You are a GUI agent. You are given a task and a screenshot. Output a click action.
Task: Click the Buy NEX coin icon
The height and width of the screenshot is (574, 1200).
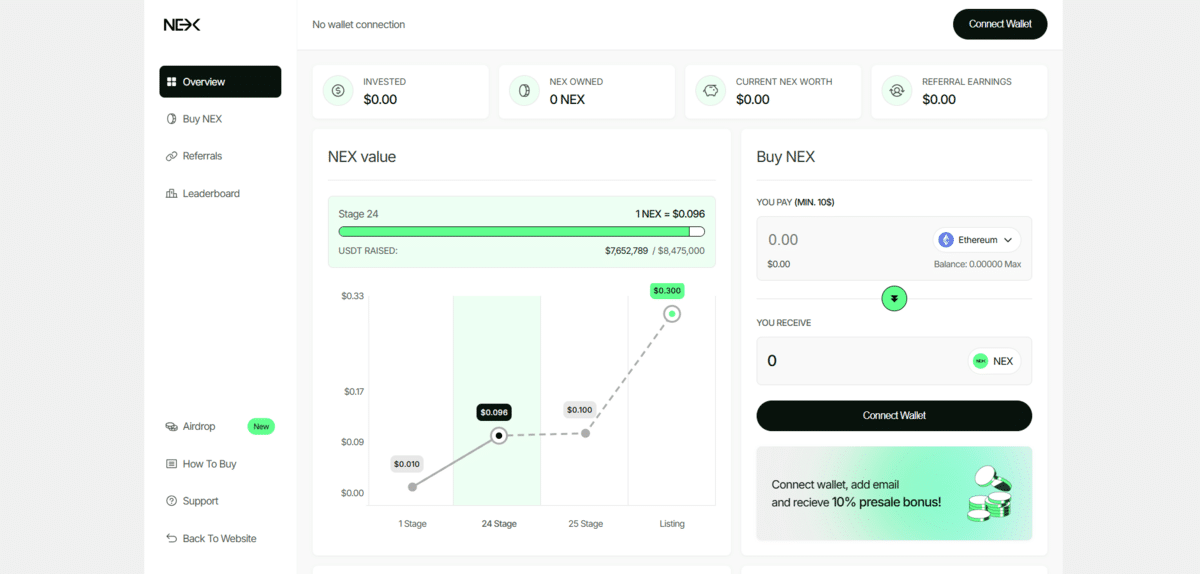pyautogui.click(x=172, y=119)
